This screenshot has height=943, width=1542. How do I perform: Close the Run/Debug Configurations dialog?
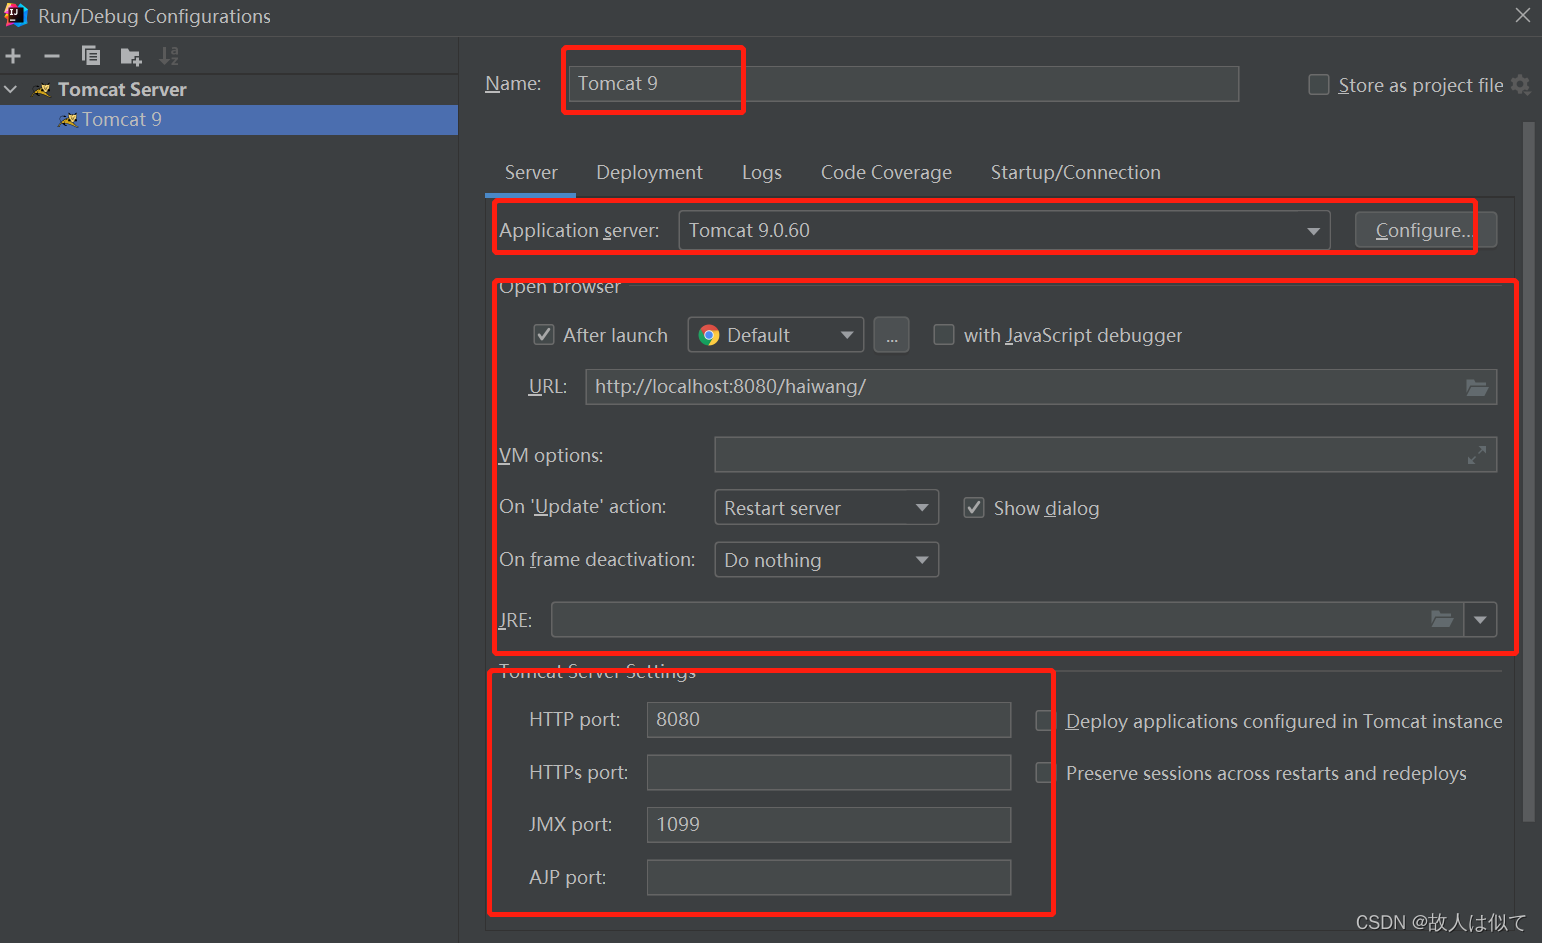click(x=1522, y=15)
